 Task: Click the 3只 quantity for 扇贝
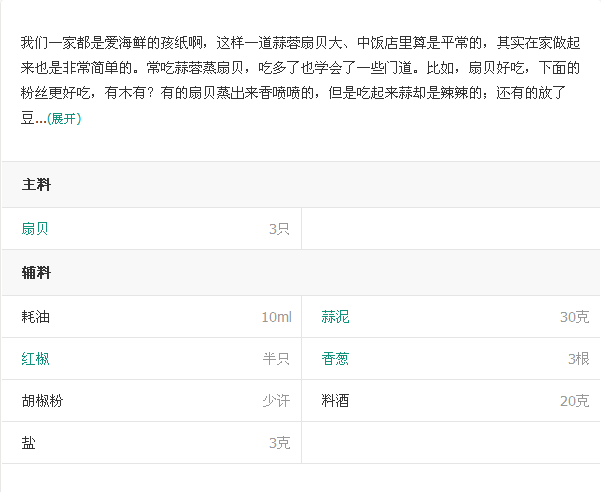[279, 229]
